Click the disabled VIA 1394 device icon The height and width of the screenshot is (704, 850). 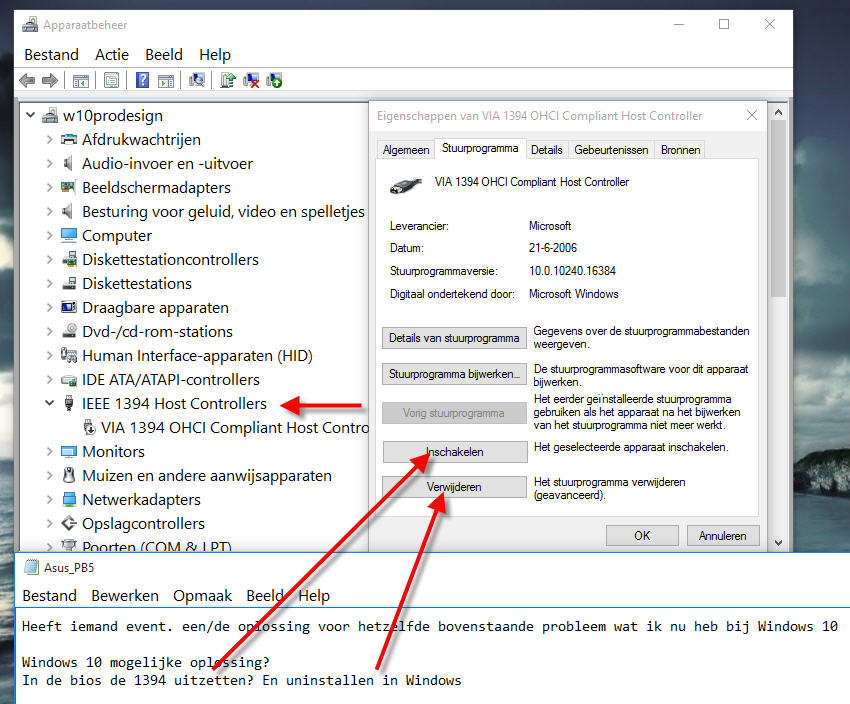click(x=89, y=427)
